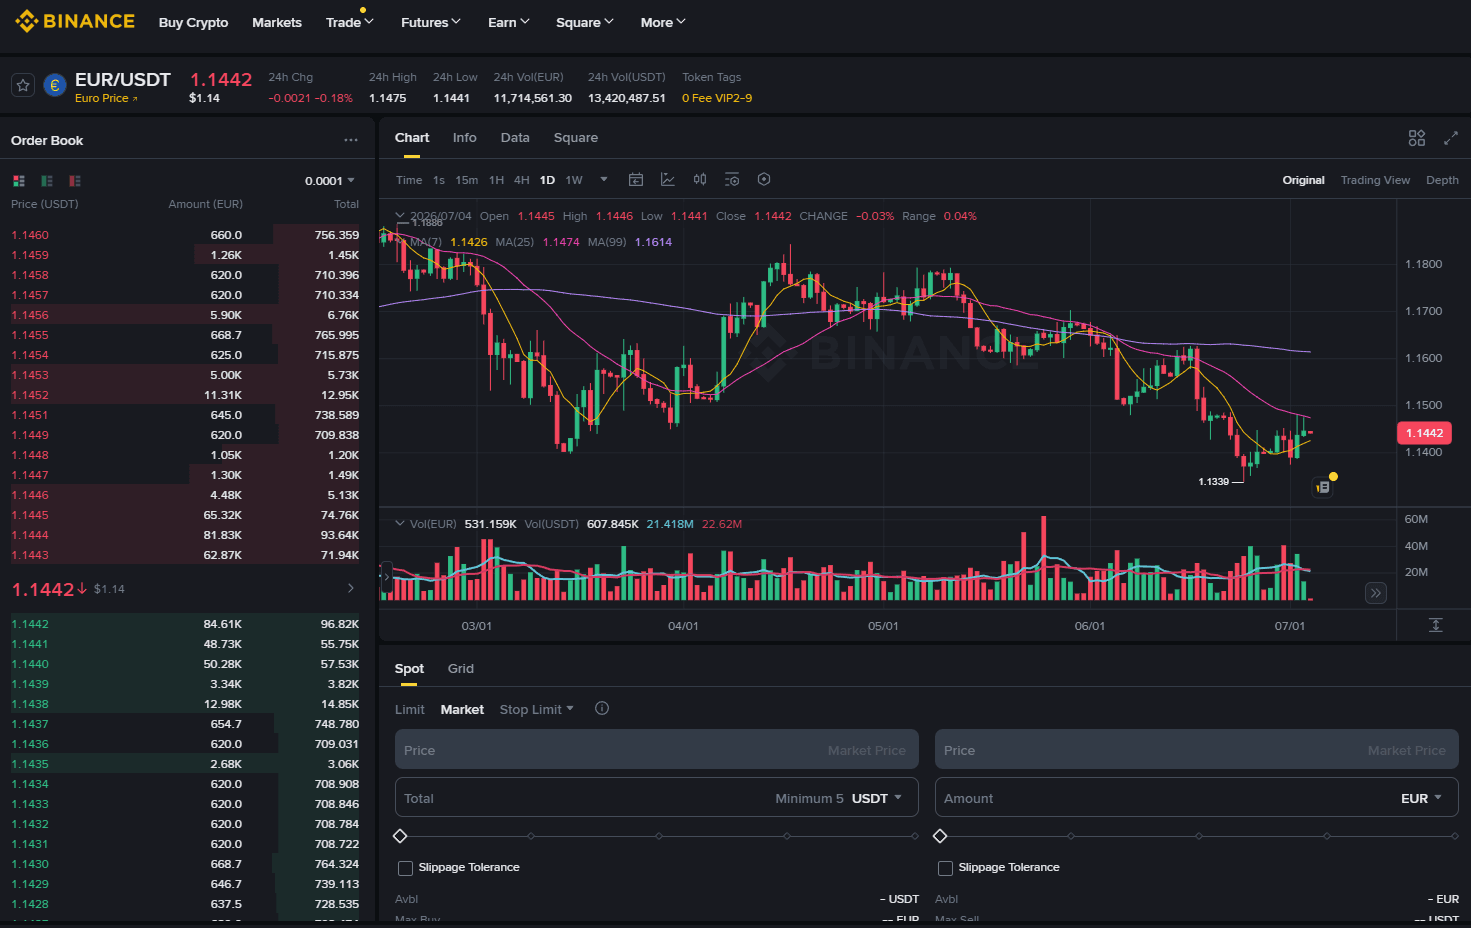Open the chart calendar date picker icon
The height and width of the screenshot is (928, 1471).
[636, 180]
